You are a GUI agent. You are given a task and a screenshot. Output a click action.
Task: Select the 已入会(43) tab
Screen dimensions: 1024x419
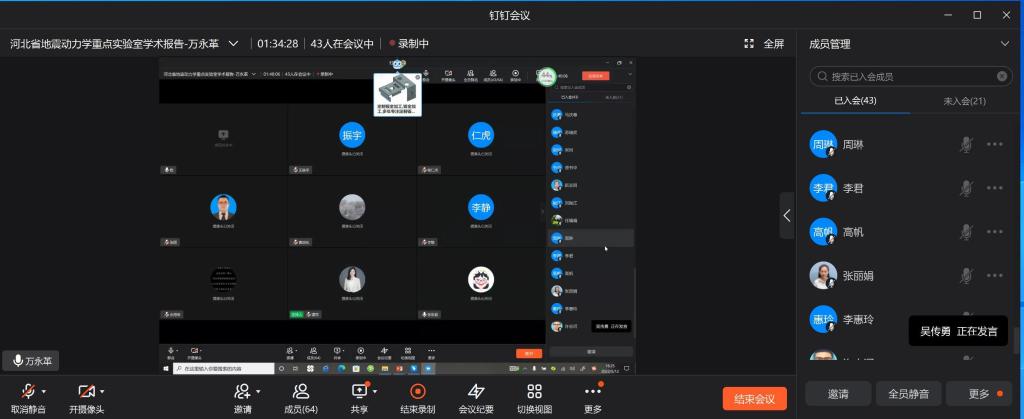click(x=855, y=101)
